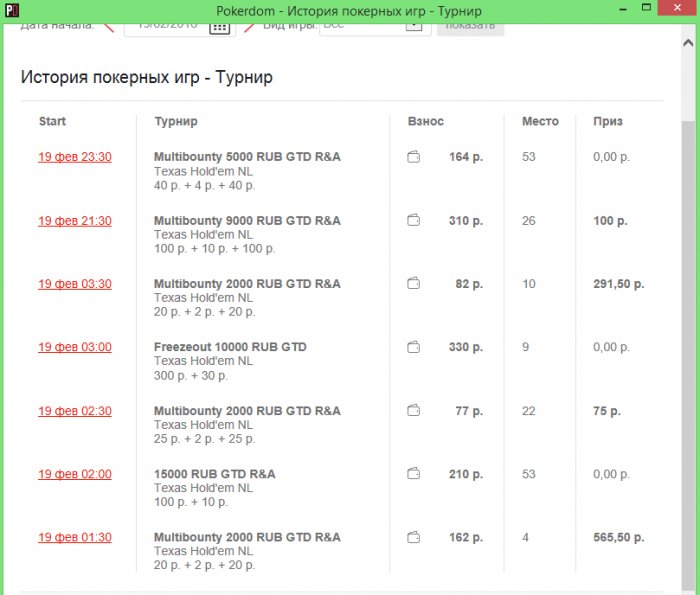Open the 19 фев 23:30 tournament link
This screenshot has width=700, height=595.
75,157
